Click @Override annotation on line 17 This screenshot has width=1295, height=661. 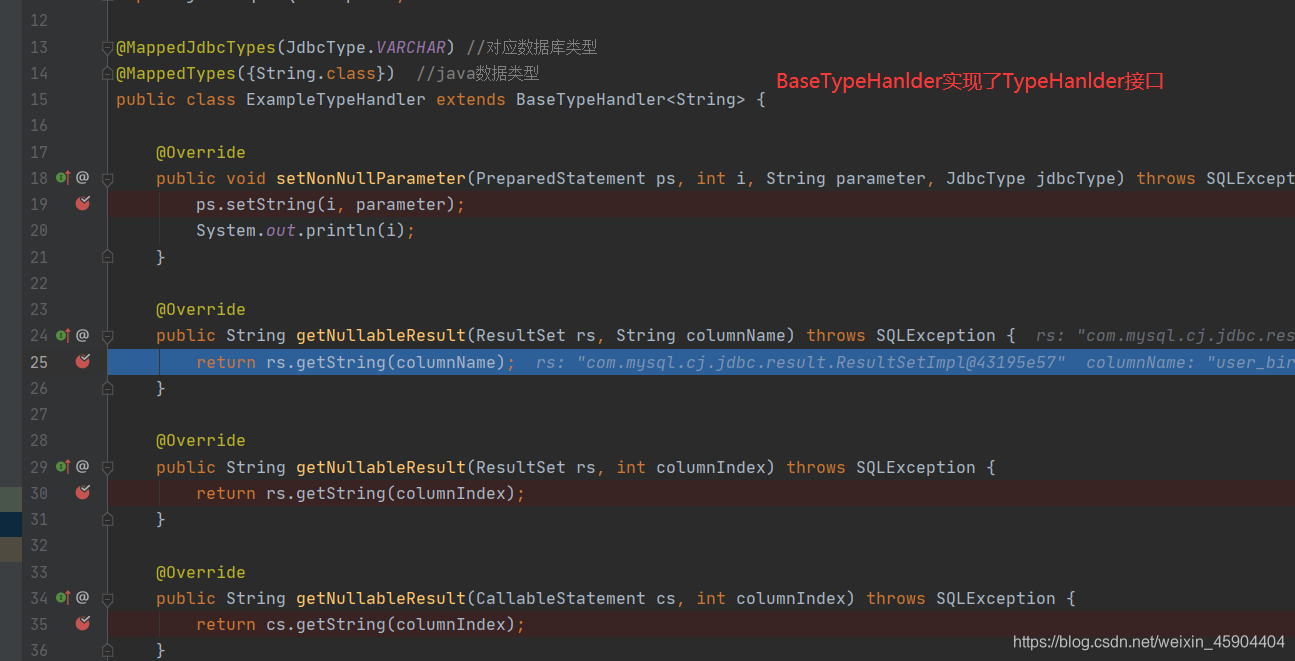(201, 152)
